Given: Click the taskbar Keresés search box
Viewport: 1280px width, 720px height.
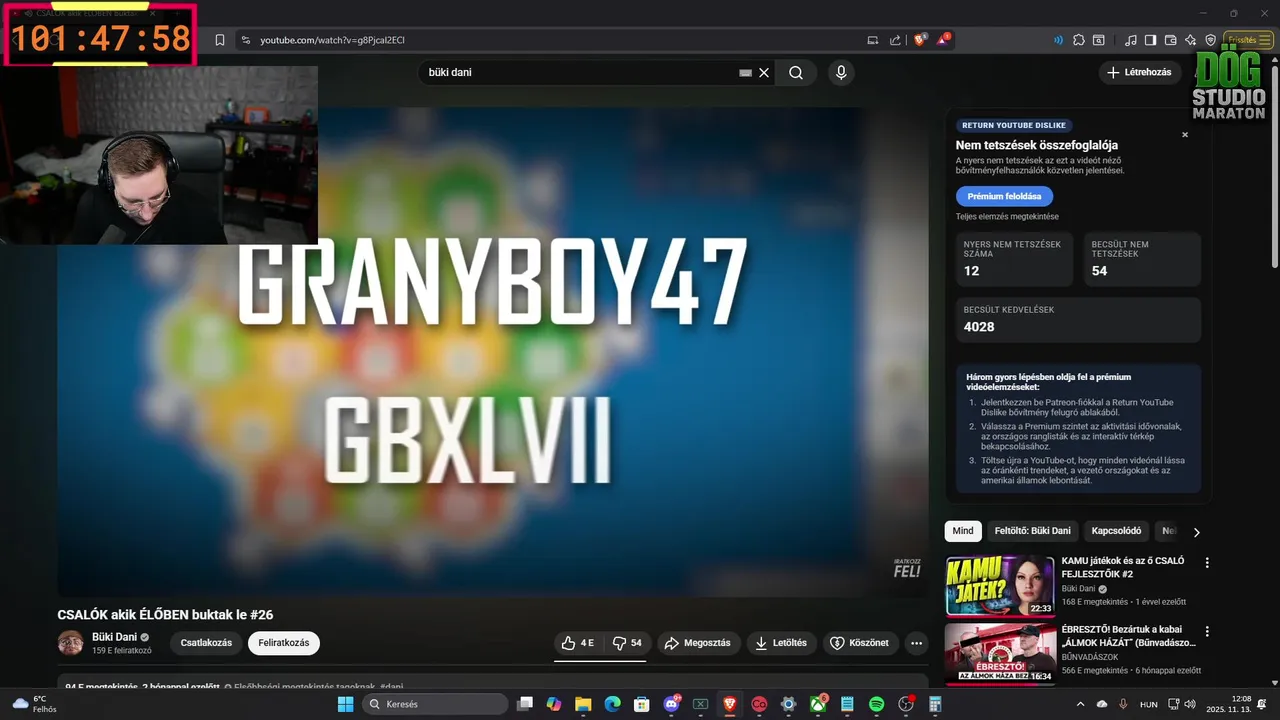Looking at the screenshot, I should (x=434, y=704).
